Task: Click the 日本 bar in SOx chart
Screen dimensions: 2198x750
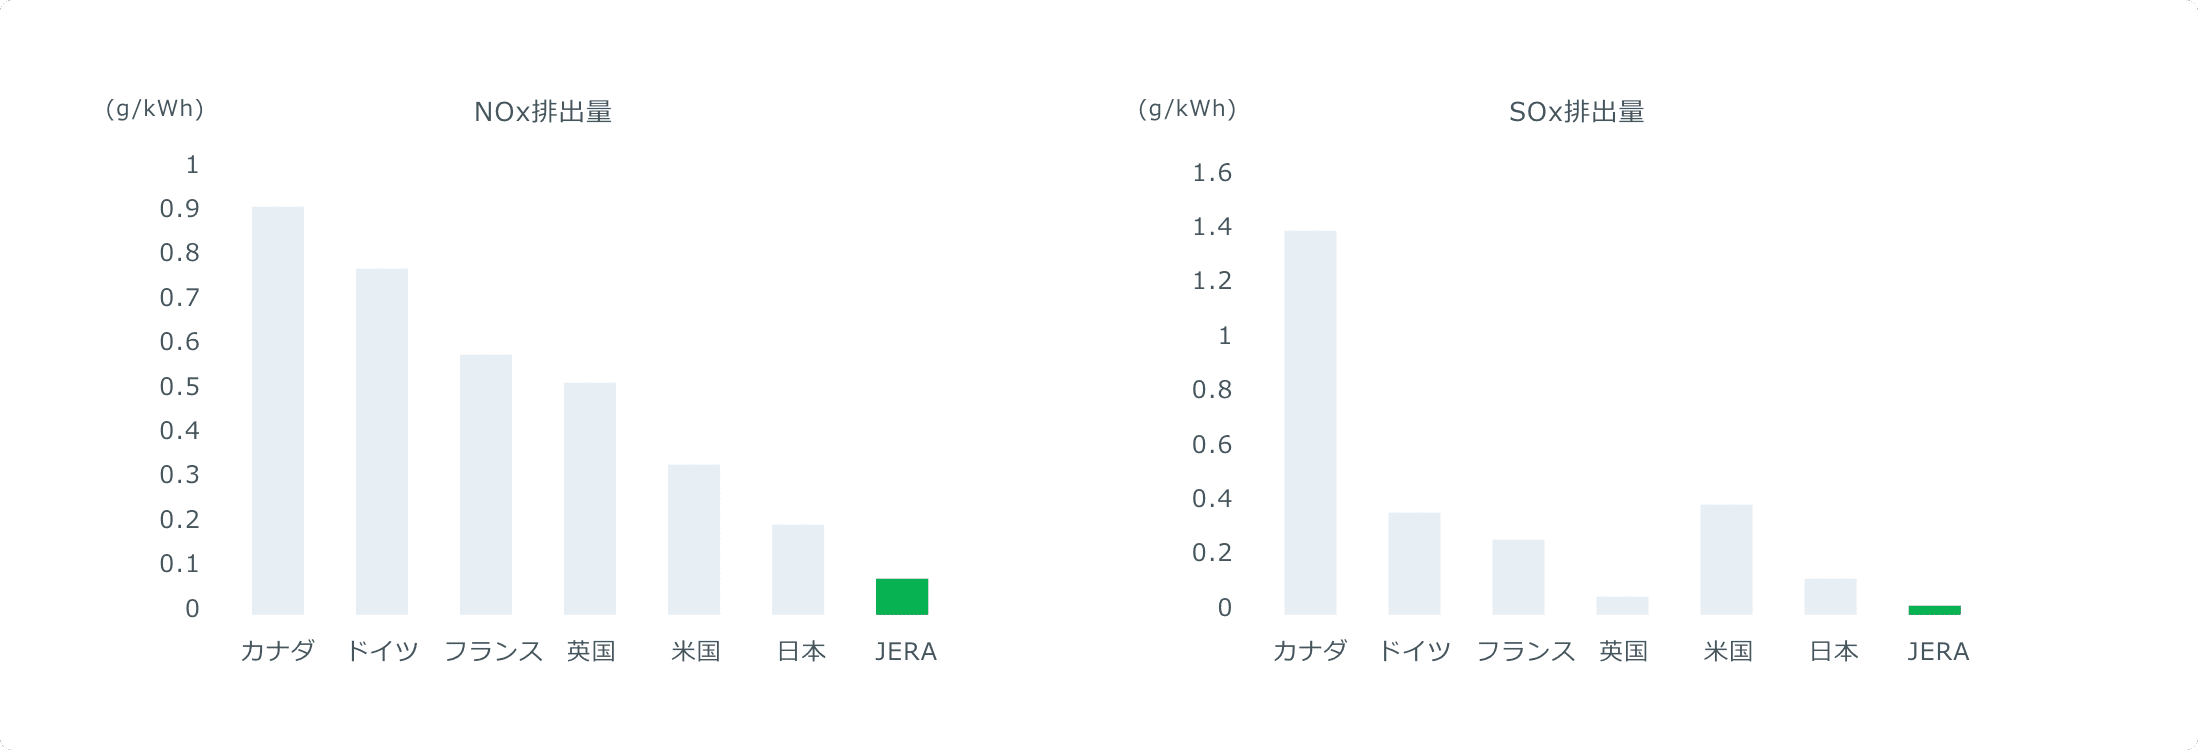Action: [x=1830, y=596]
